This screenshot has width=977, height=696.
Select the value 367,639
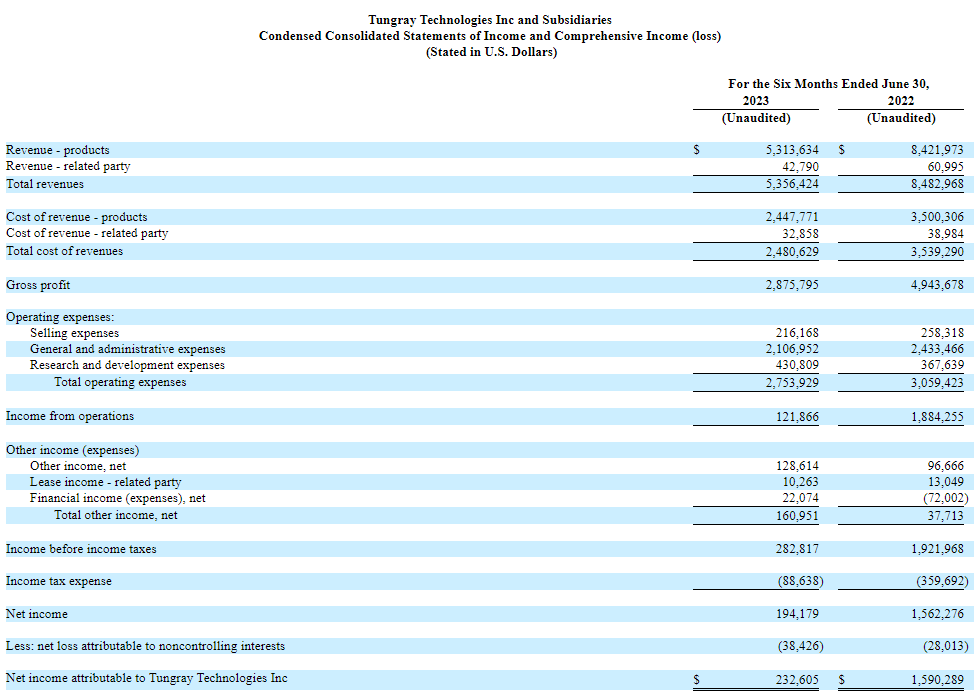pyautogui.click(x=942, y=365)
